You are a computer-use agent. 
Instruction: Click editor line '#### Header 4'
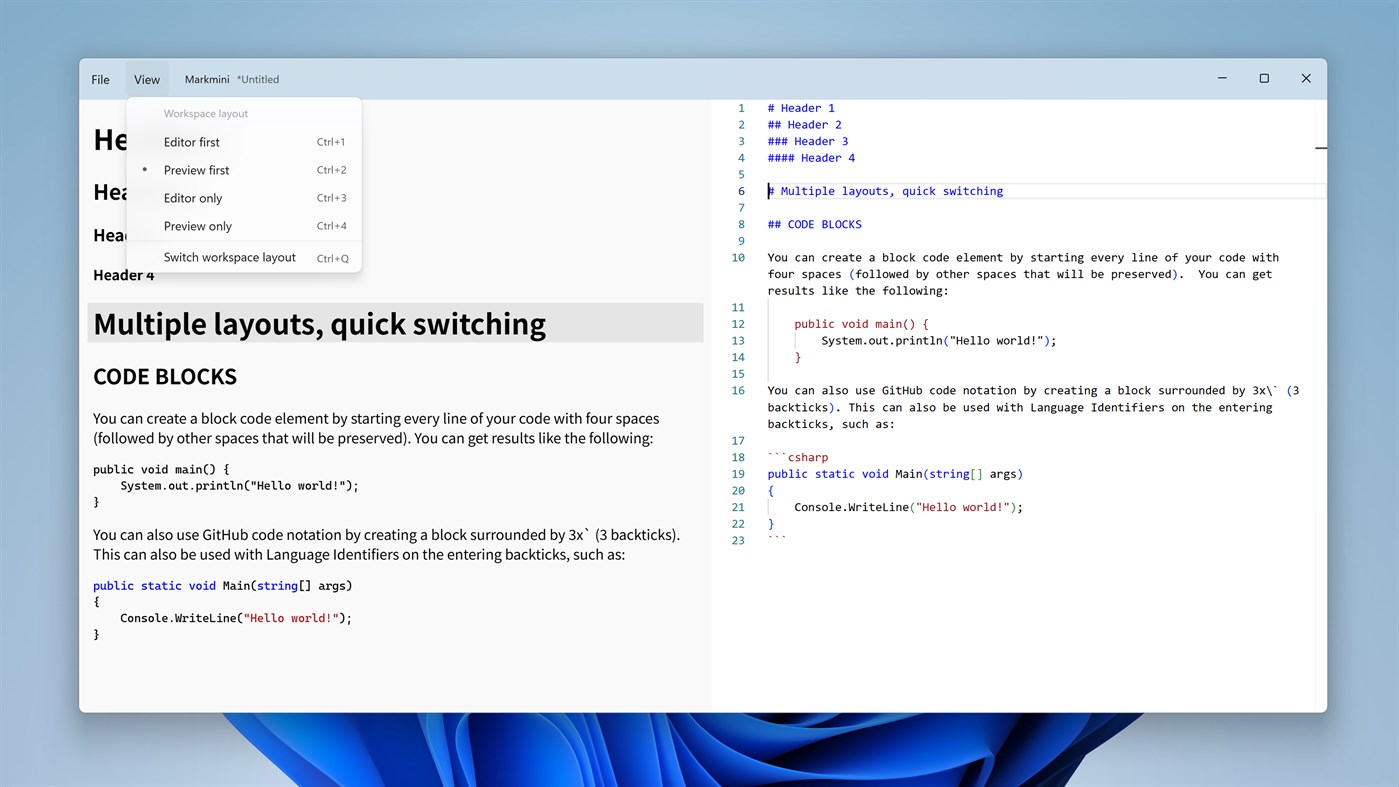point(811,158)
